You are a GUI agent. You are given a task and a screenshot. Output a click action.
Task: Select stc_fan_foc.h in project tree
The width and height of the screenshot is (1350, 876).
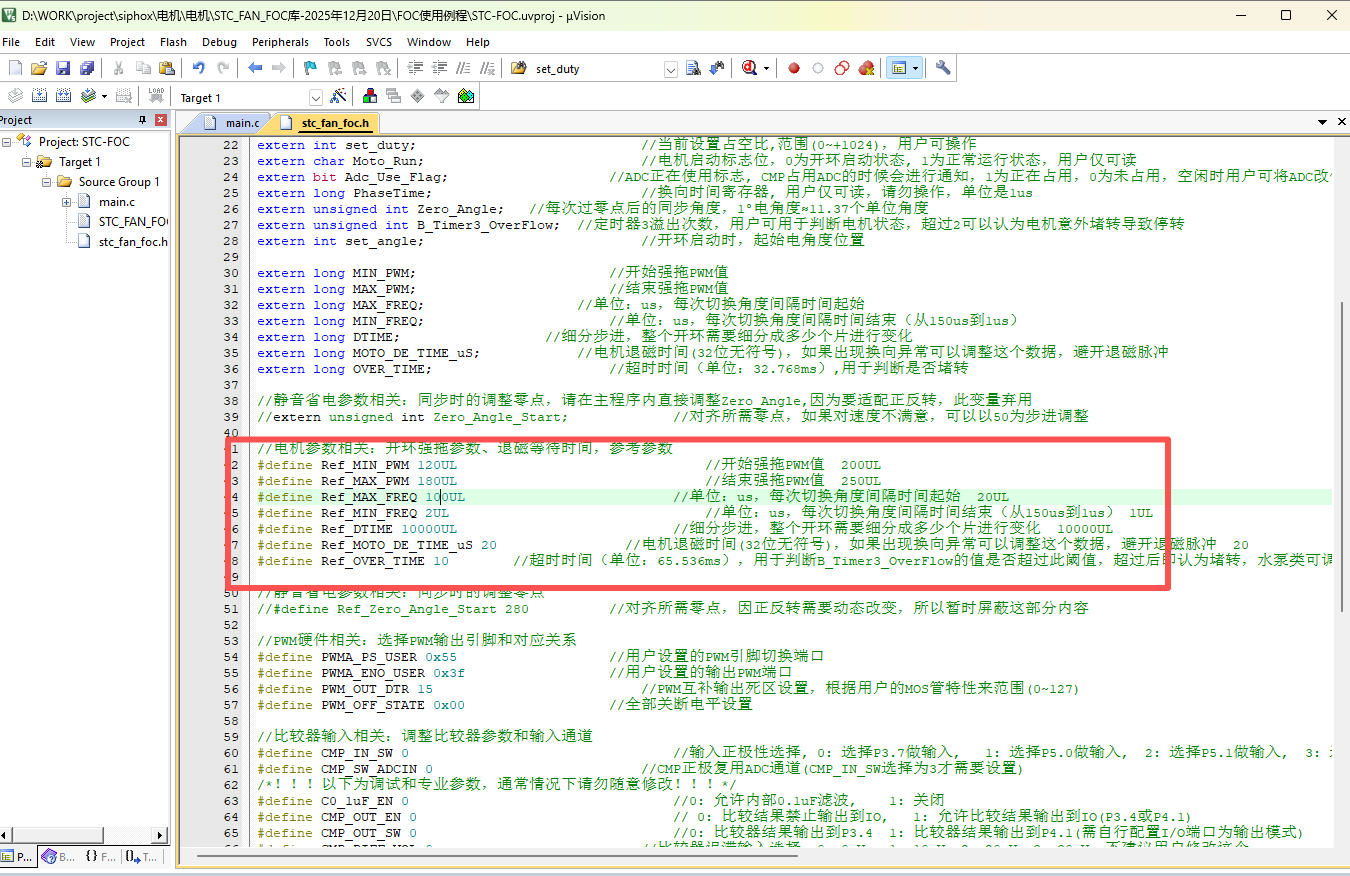tap(133, 242)
